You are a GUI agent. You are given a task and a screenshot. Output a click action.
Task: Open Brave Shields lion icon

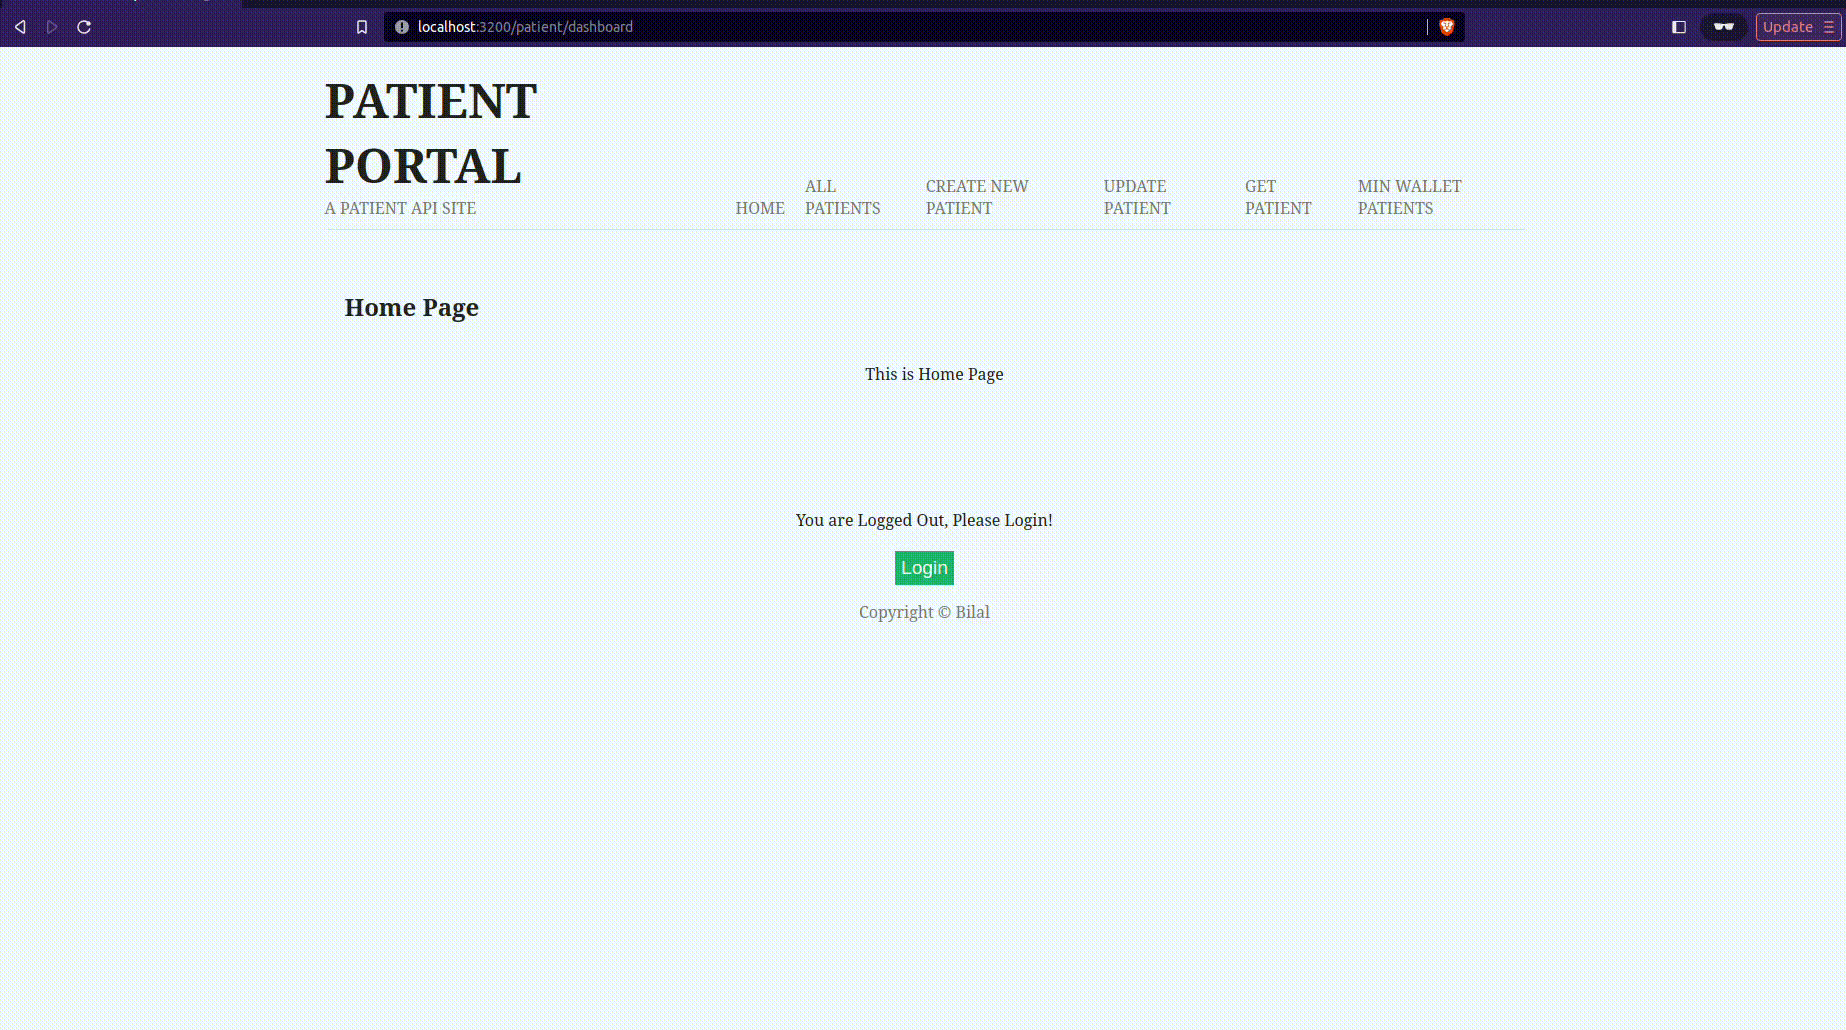(1447, 27)
